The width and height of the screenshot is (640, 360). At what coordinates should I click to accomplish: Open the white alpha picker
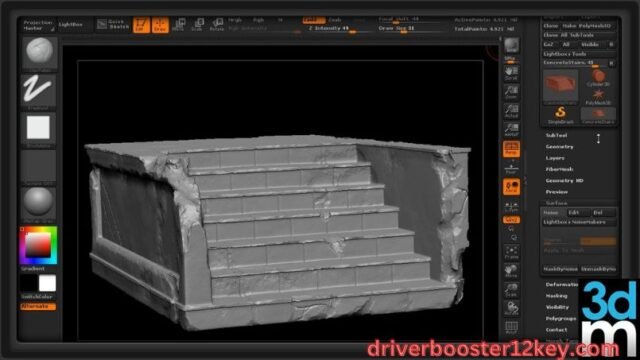pos(38,129)
